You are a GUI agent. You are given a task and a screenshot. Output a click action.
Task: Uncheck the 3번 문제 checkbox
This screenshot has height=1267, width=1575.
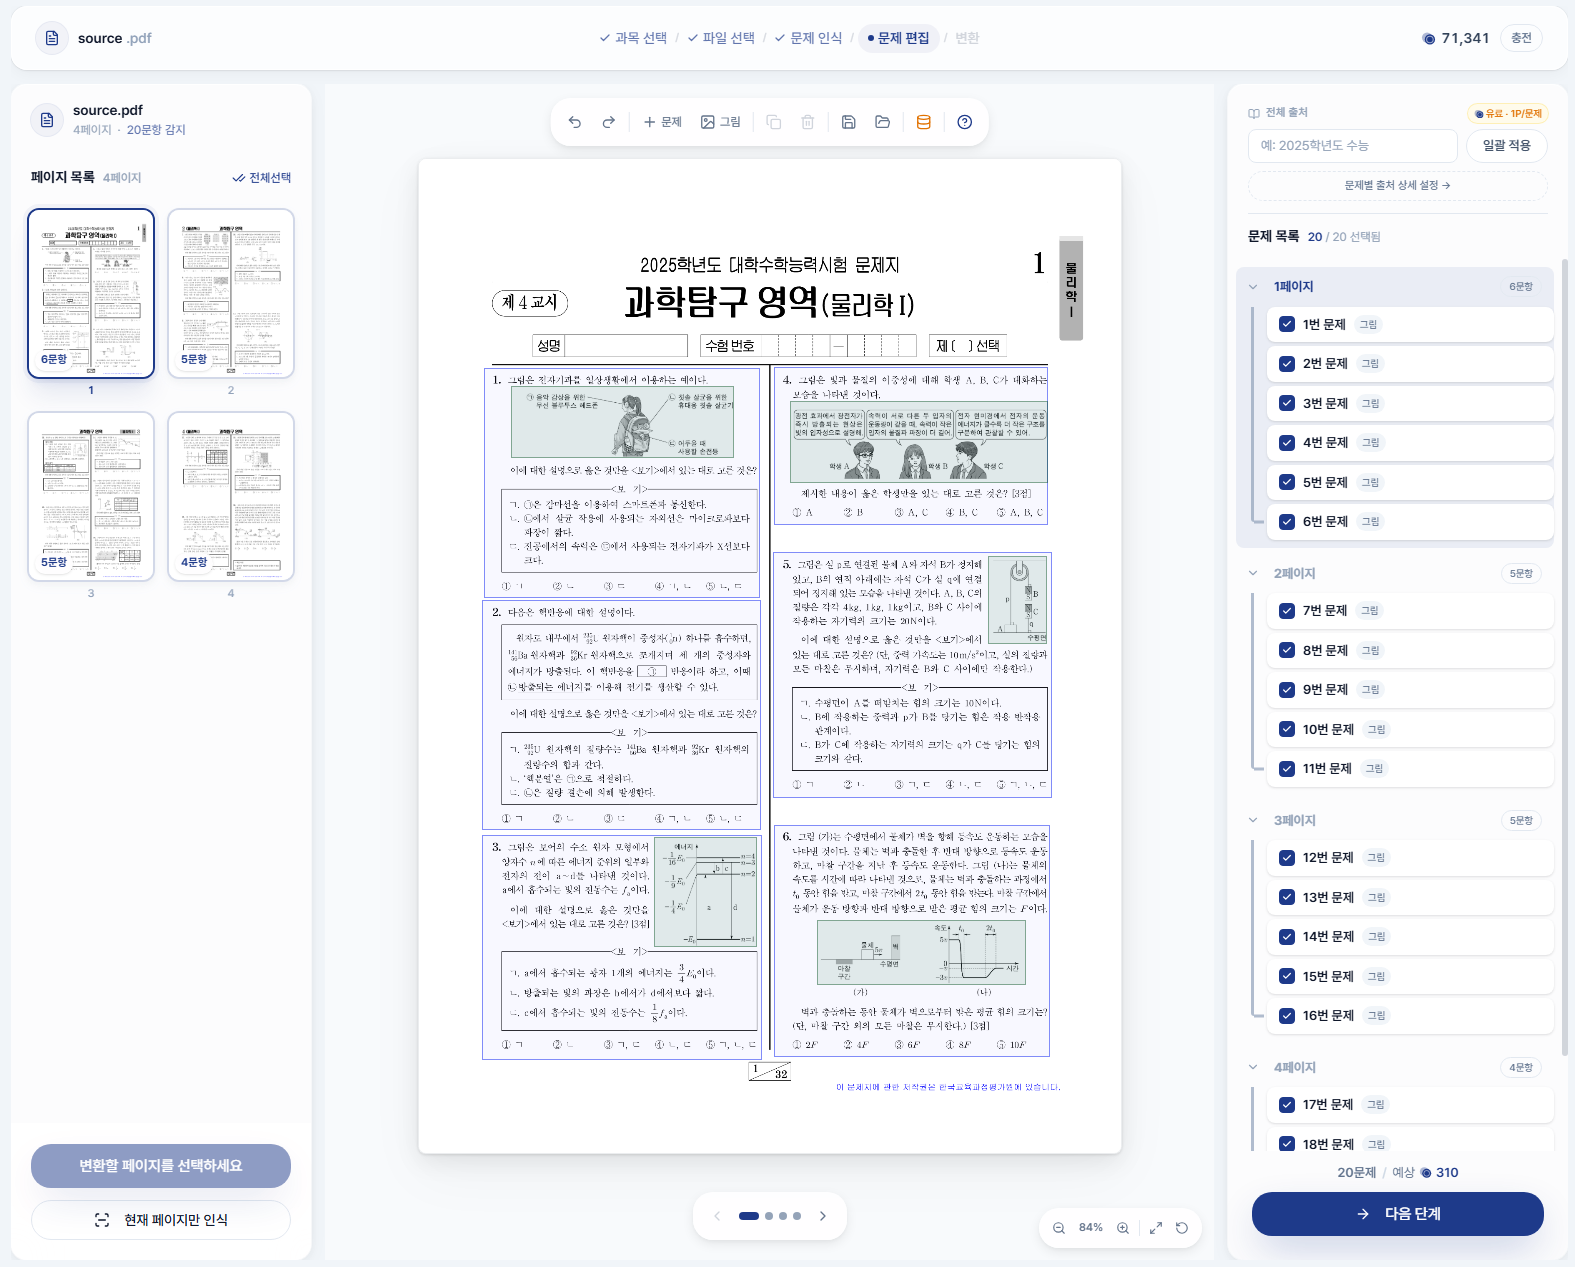(1287, 403)
